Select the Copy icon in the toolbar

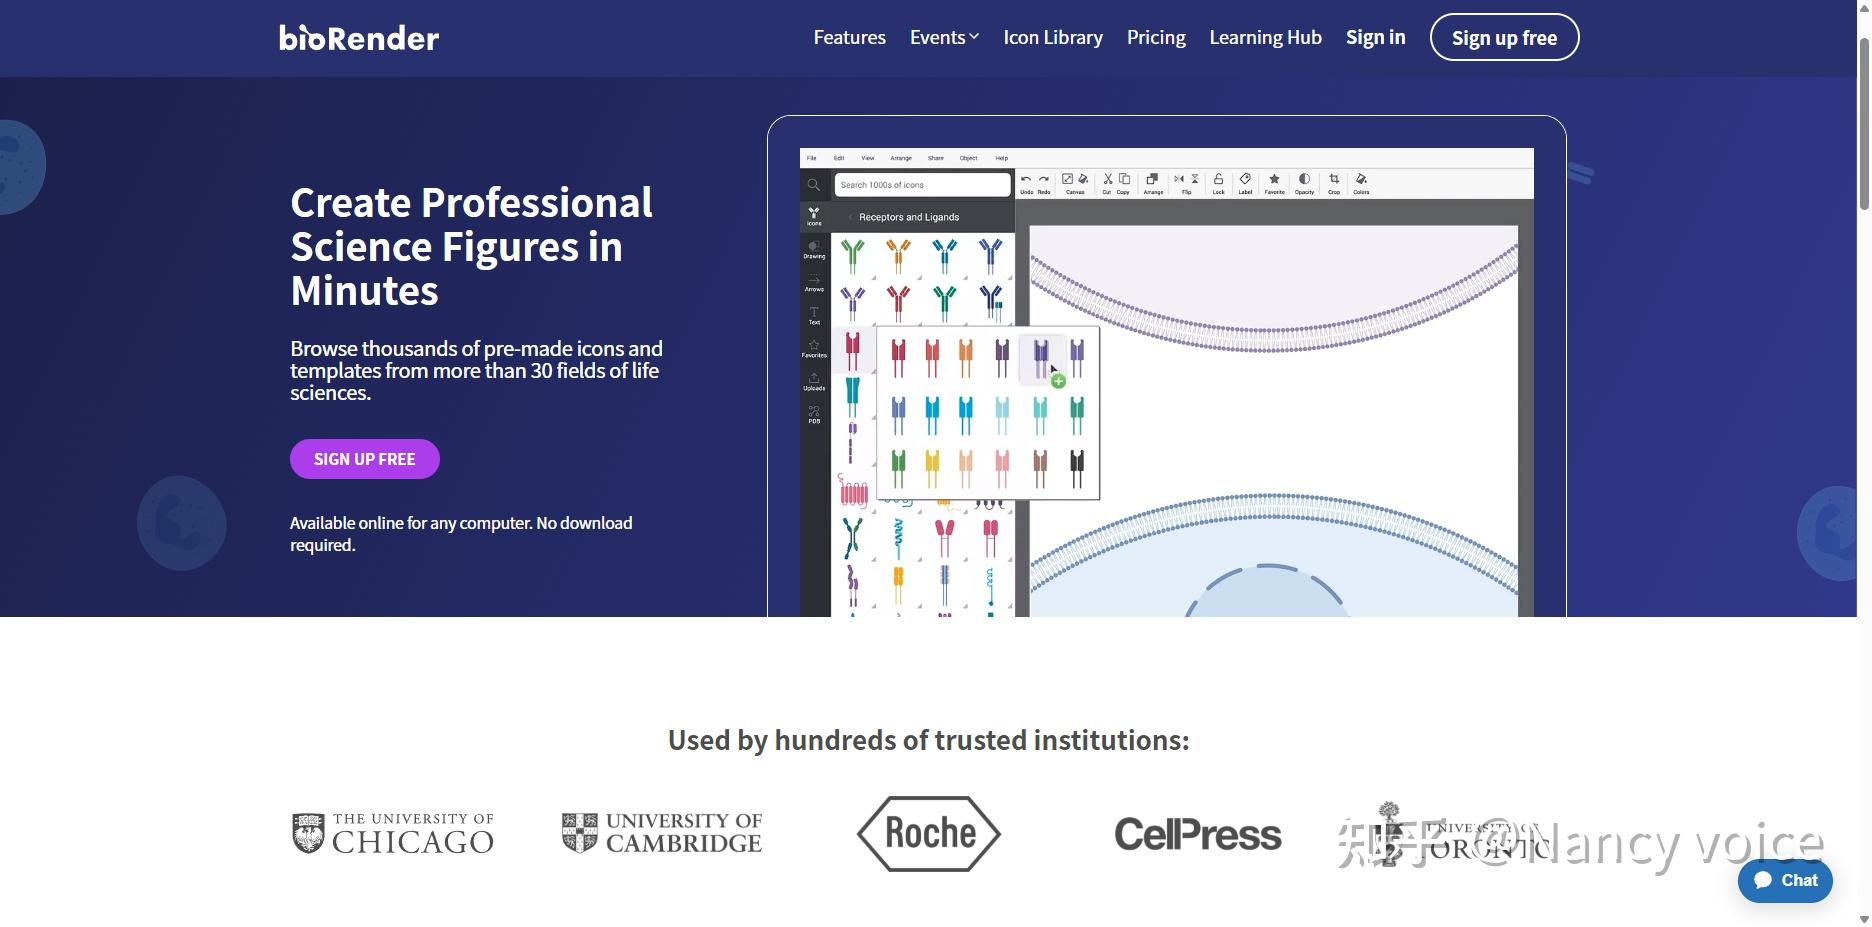coord(1124,180)
